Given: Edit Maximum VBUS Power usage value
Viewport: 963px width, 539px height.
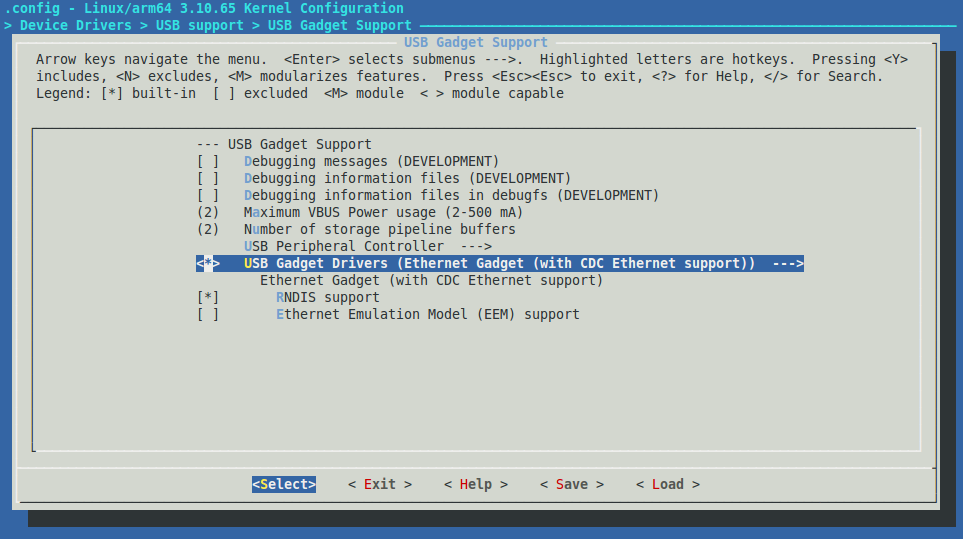Looking at the screenshot, I should coord(208,212).
